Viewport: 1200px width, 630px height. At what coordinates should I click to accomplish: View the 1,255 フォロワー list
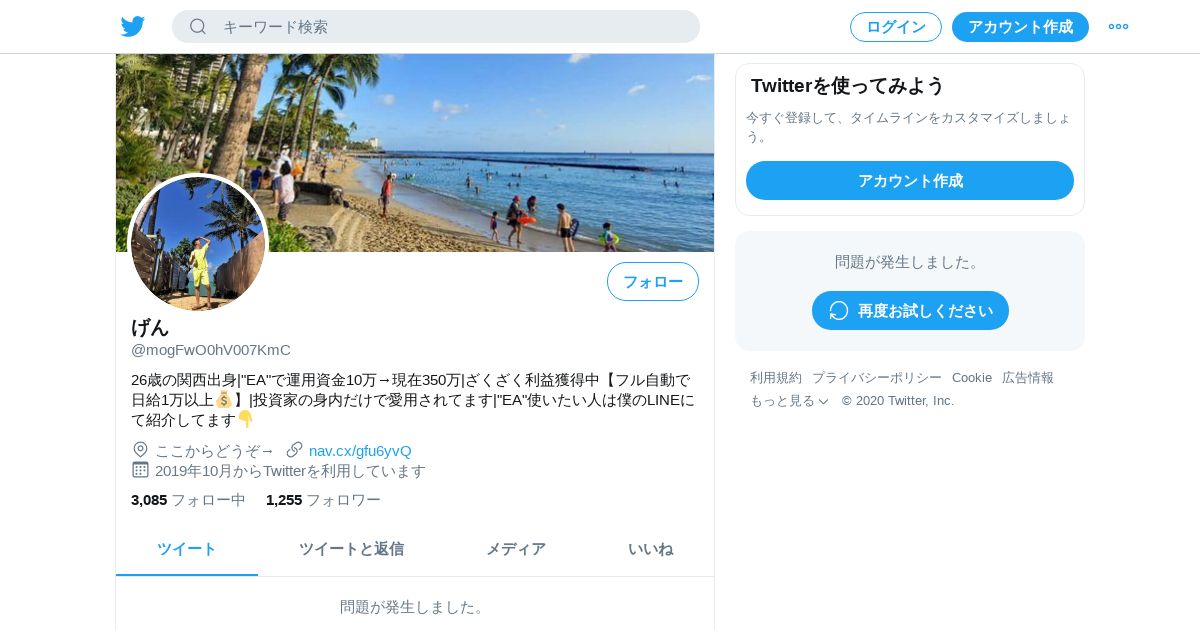(323, 500)
